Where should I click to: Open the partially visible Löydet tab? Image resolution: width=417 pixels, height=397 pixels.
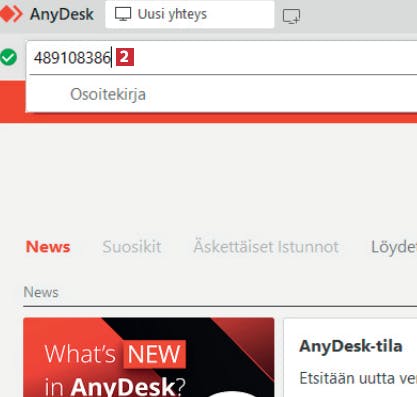click(x=394, y=247)
